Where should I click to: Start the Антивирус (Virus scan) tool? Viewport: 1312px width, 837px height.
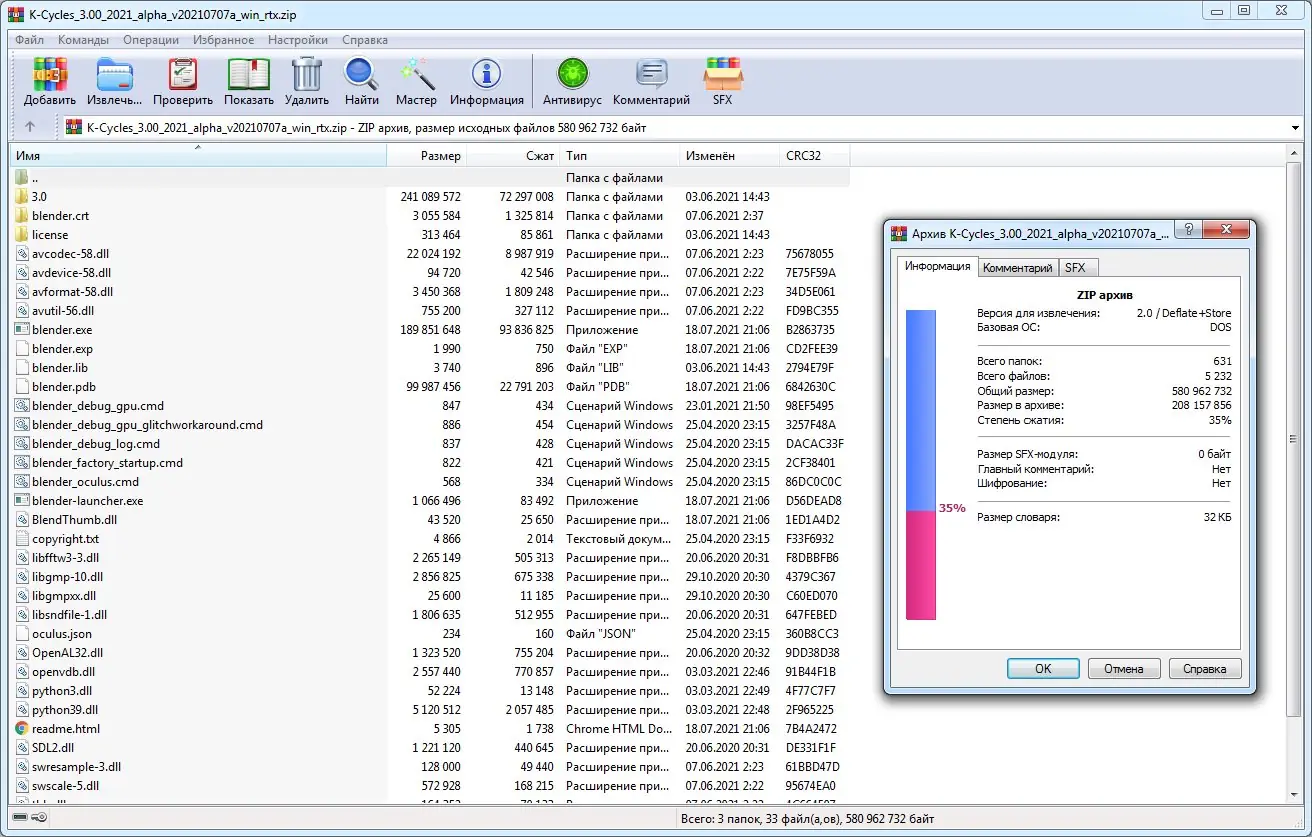click(x=573, y=74)
